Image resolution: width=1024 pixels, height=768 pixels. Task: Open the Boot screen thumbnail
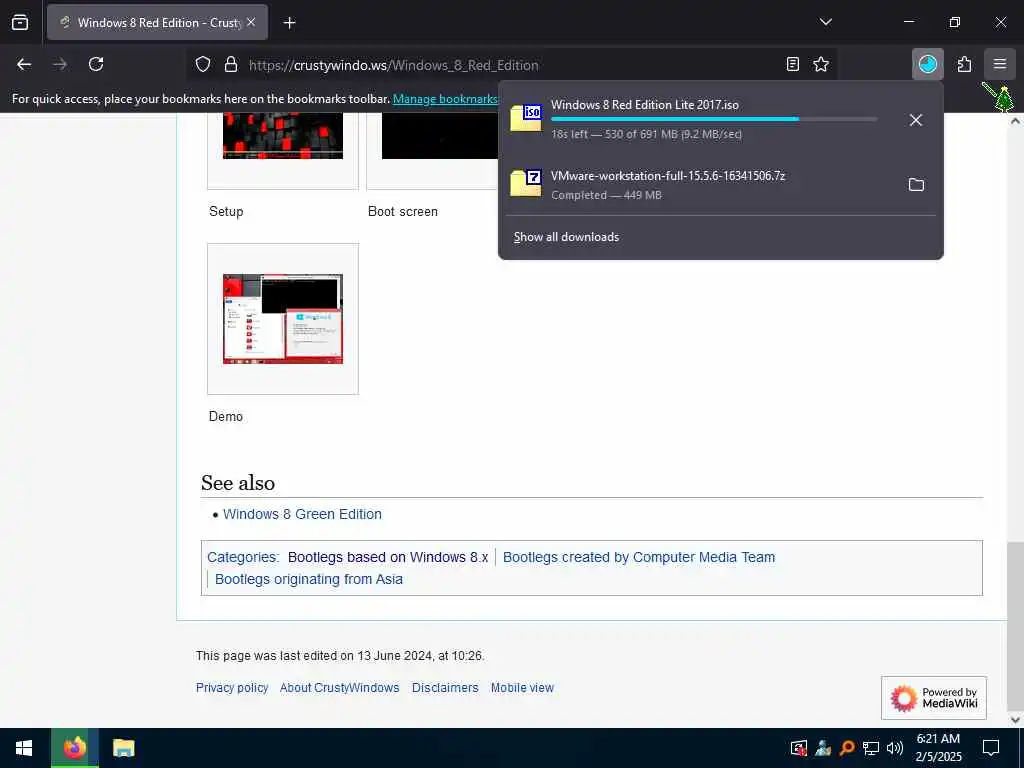click(440, 136)
